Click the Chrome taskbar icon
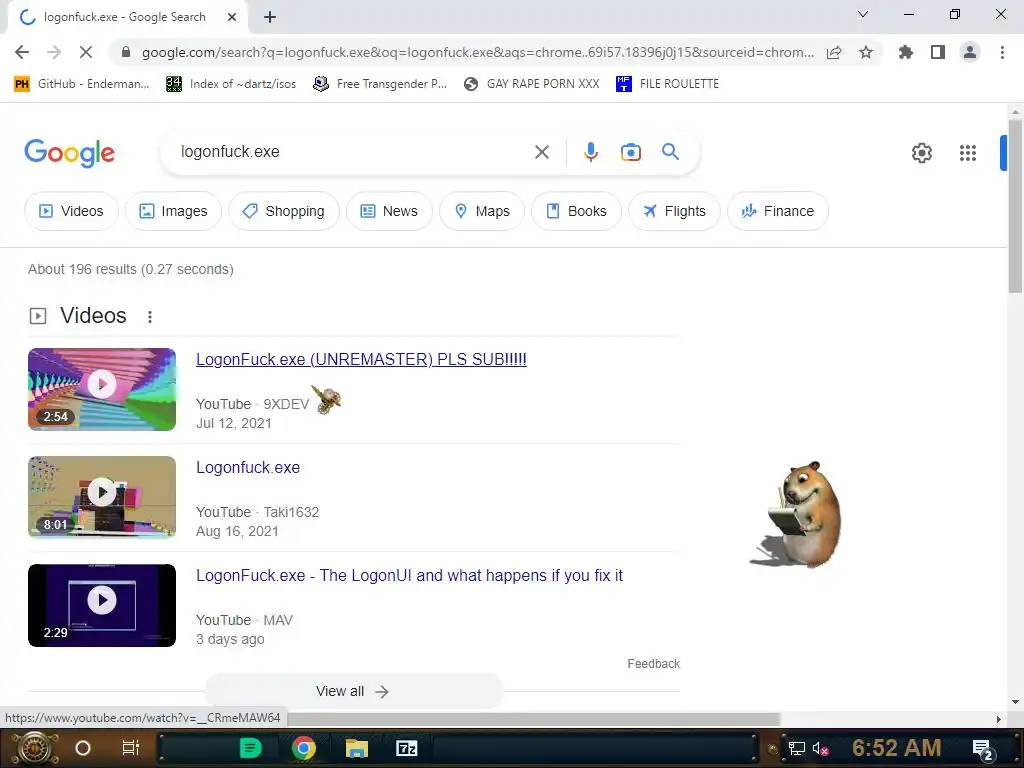Screen dimensions: 1024x768 (x=304, y=748)
